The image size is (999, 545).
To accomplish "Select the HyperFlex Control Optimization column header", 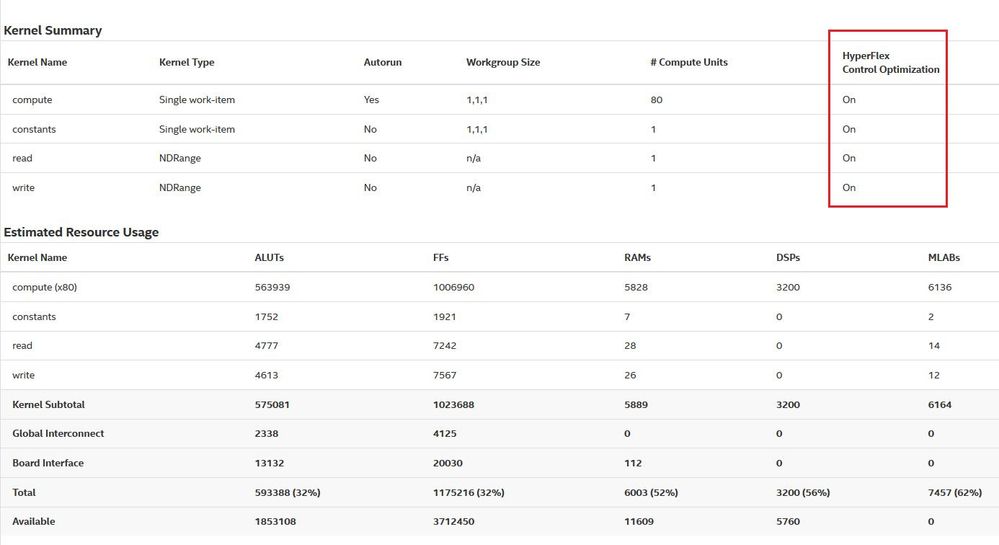I will (890, 63).
